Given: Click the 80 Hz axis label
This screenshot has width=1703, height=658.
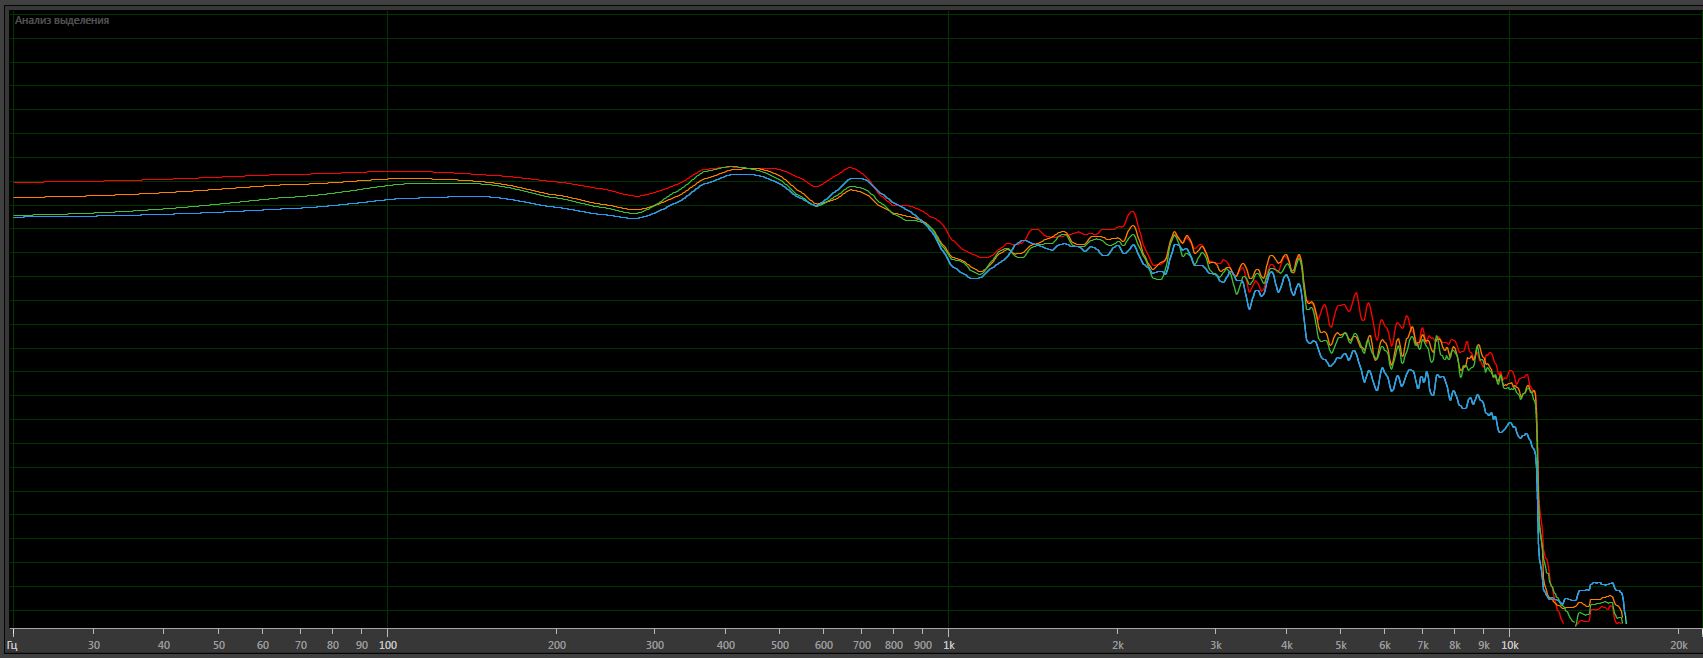Looking at the screenshot, I should 333,645.
